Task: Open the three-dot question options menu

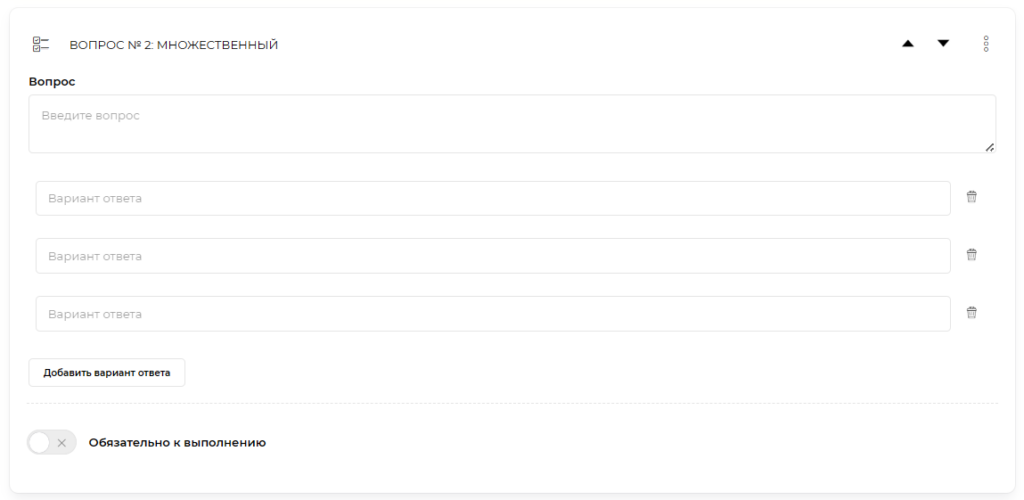Action: tap(986, 44)
